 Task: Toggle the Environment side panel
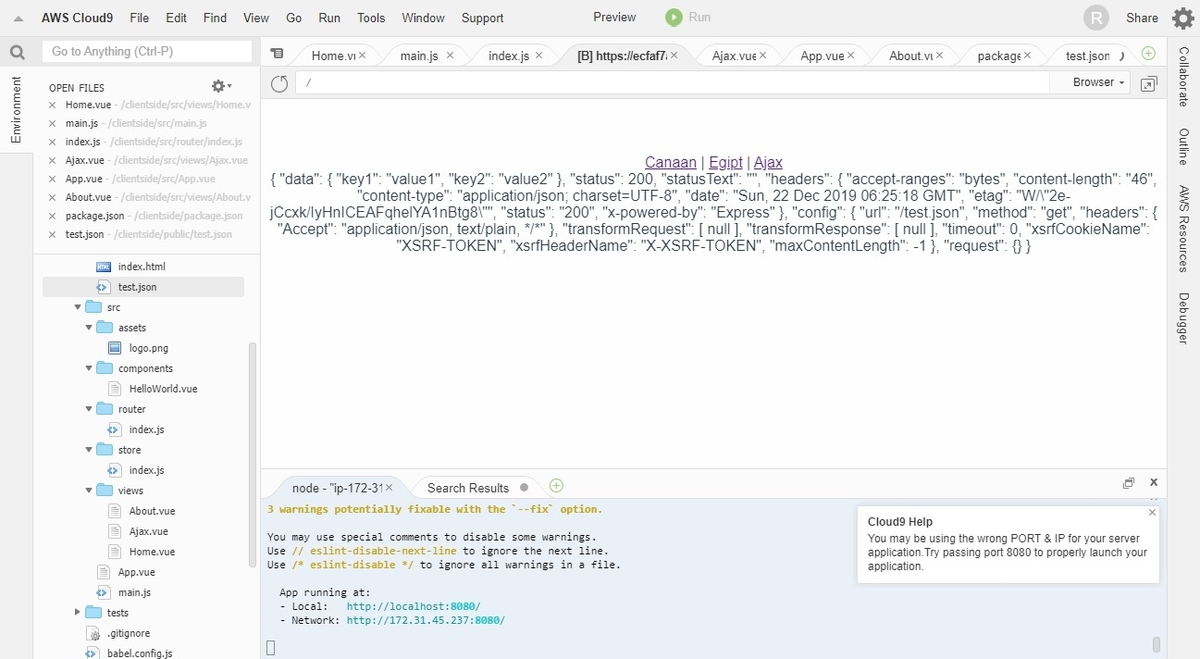tap(16, 109)
